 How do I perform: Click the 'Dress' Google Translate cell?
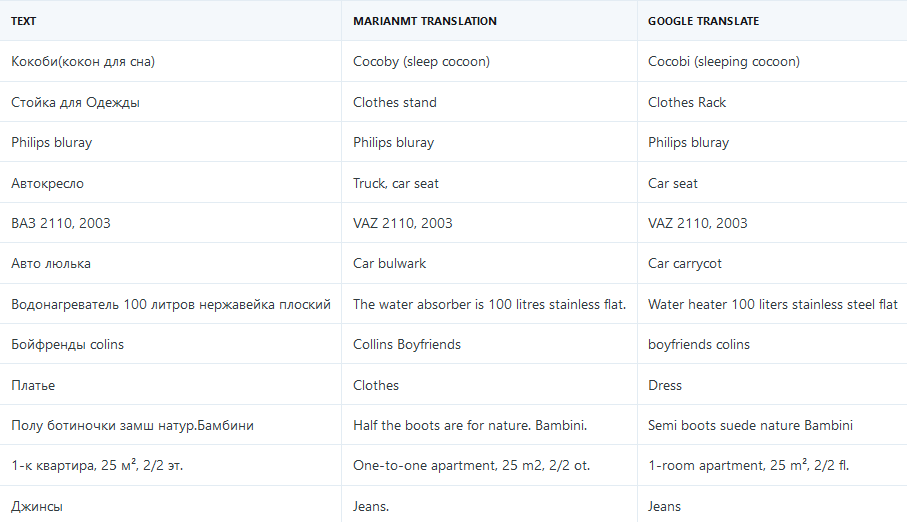[665, 385]
